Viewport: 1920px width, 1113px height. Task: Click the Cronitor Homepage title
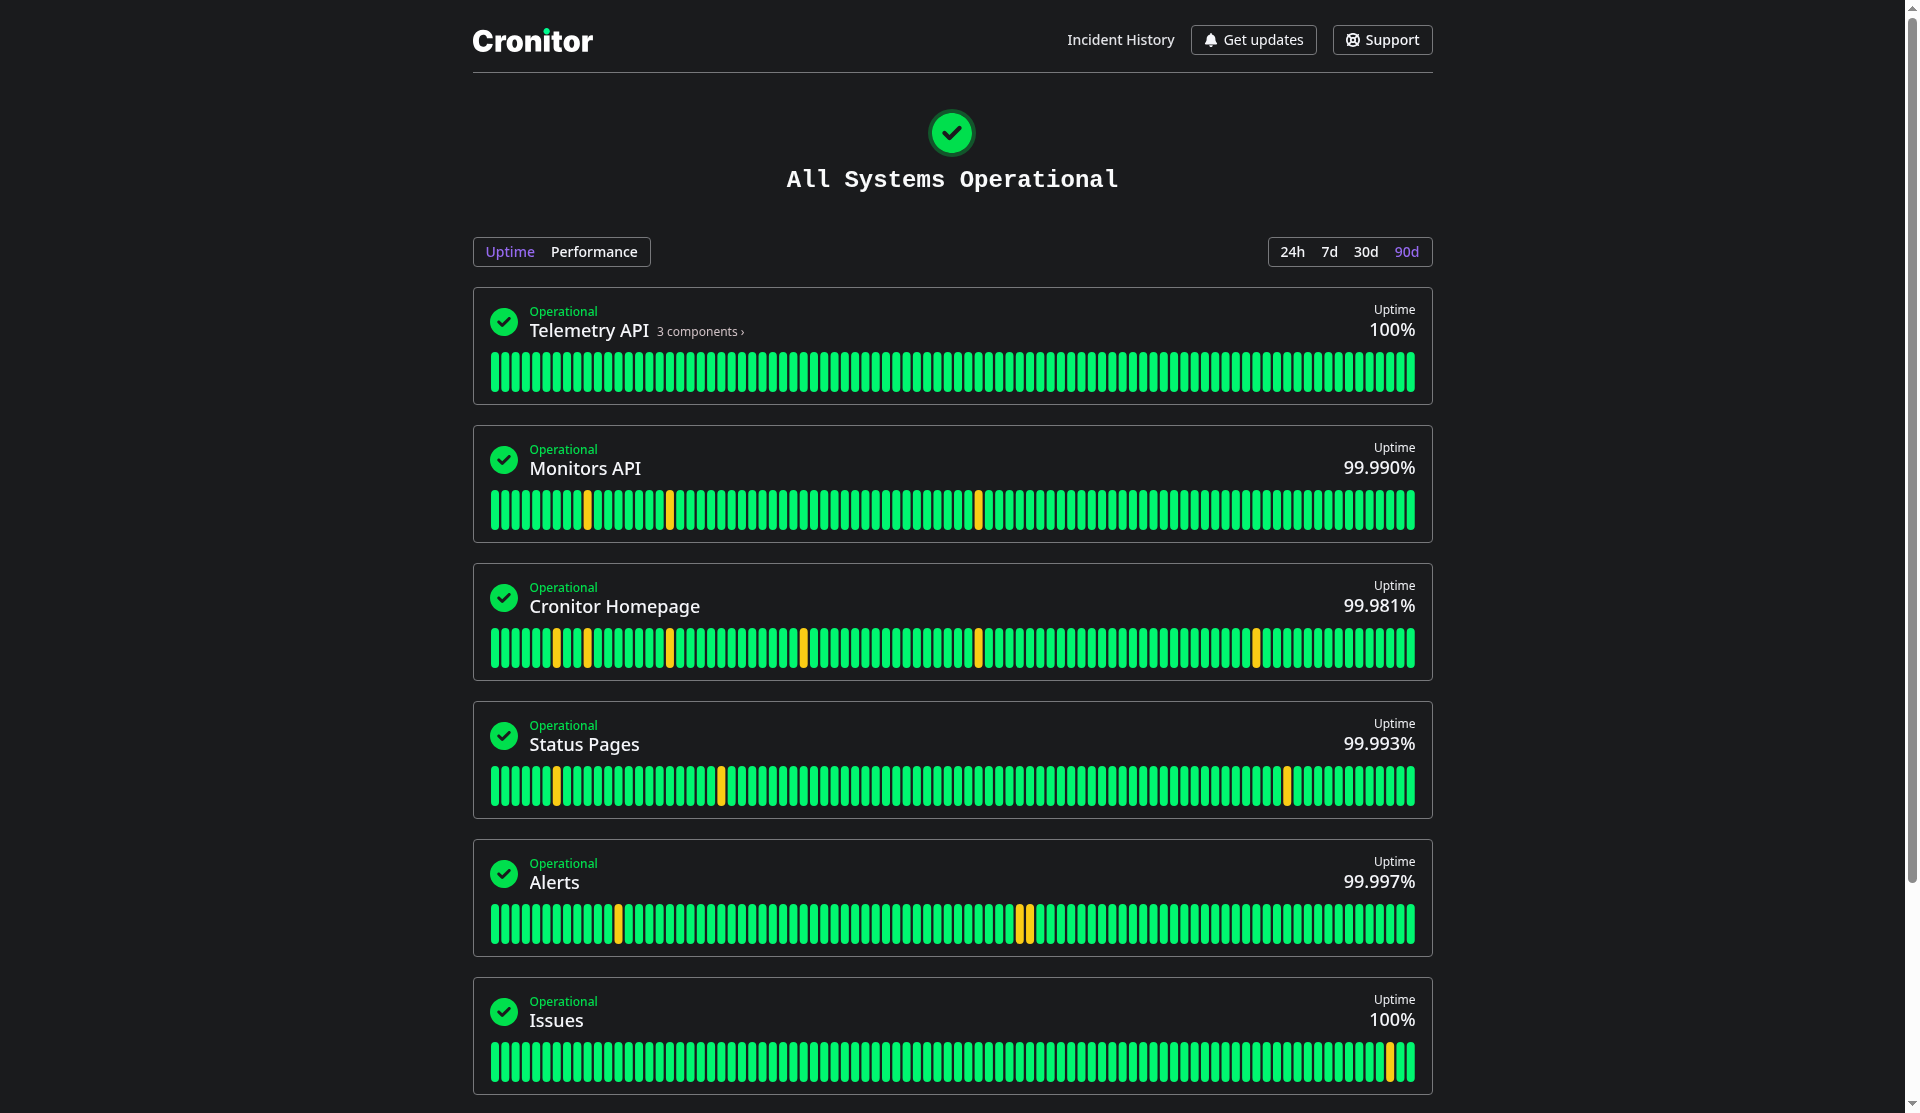point(614,607)
